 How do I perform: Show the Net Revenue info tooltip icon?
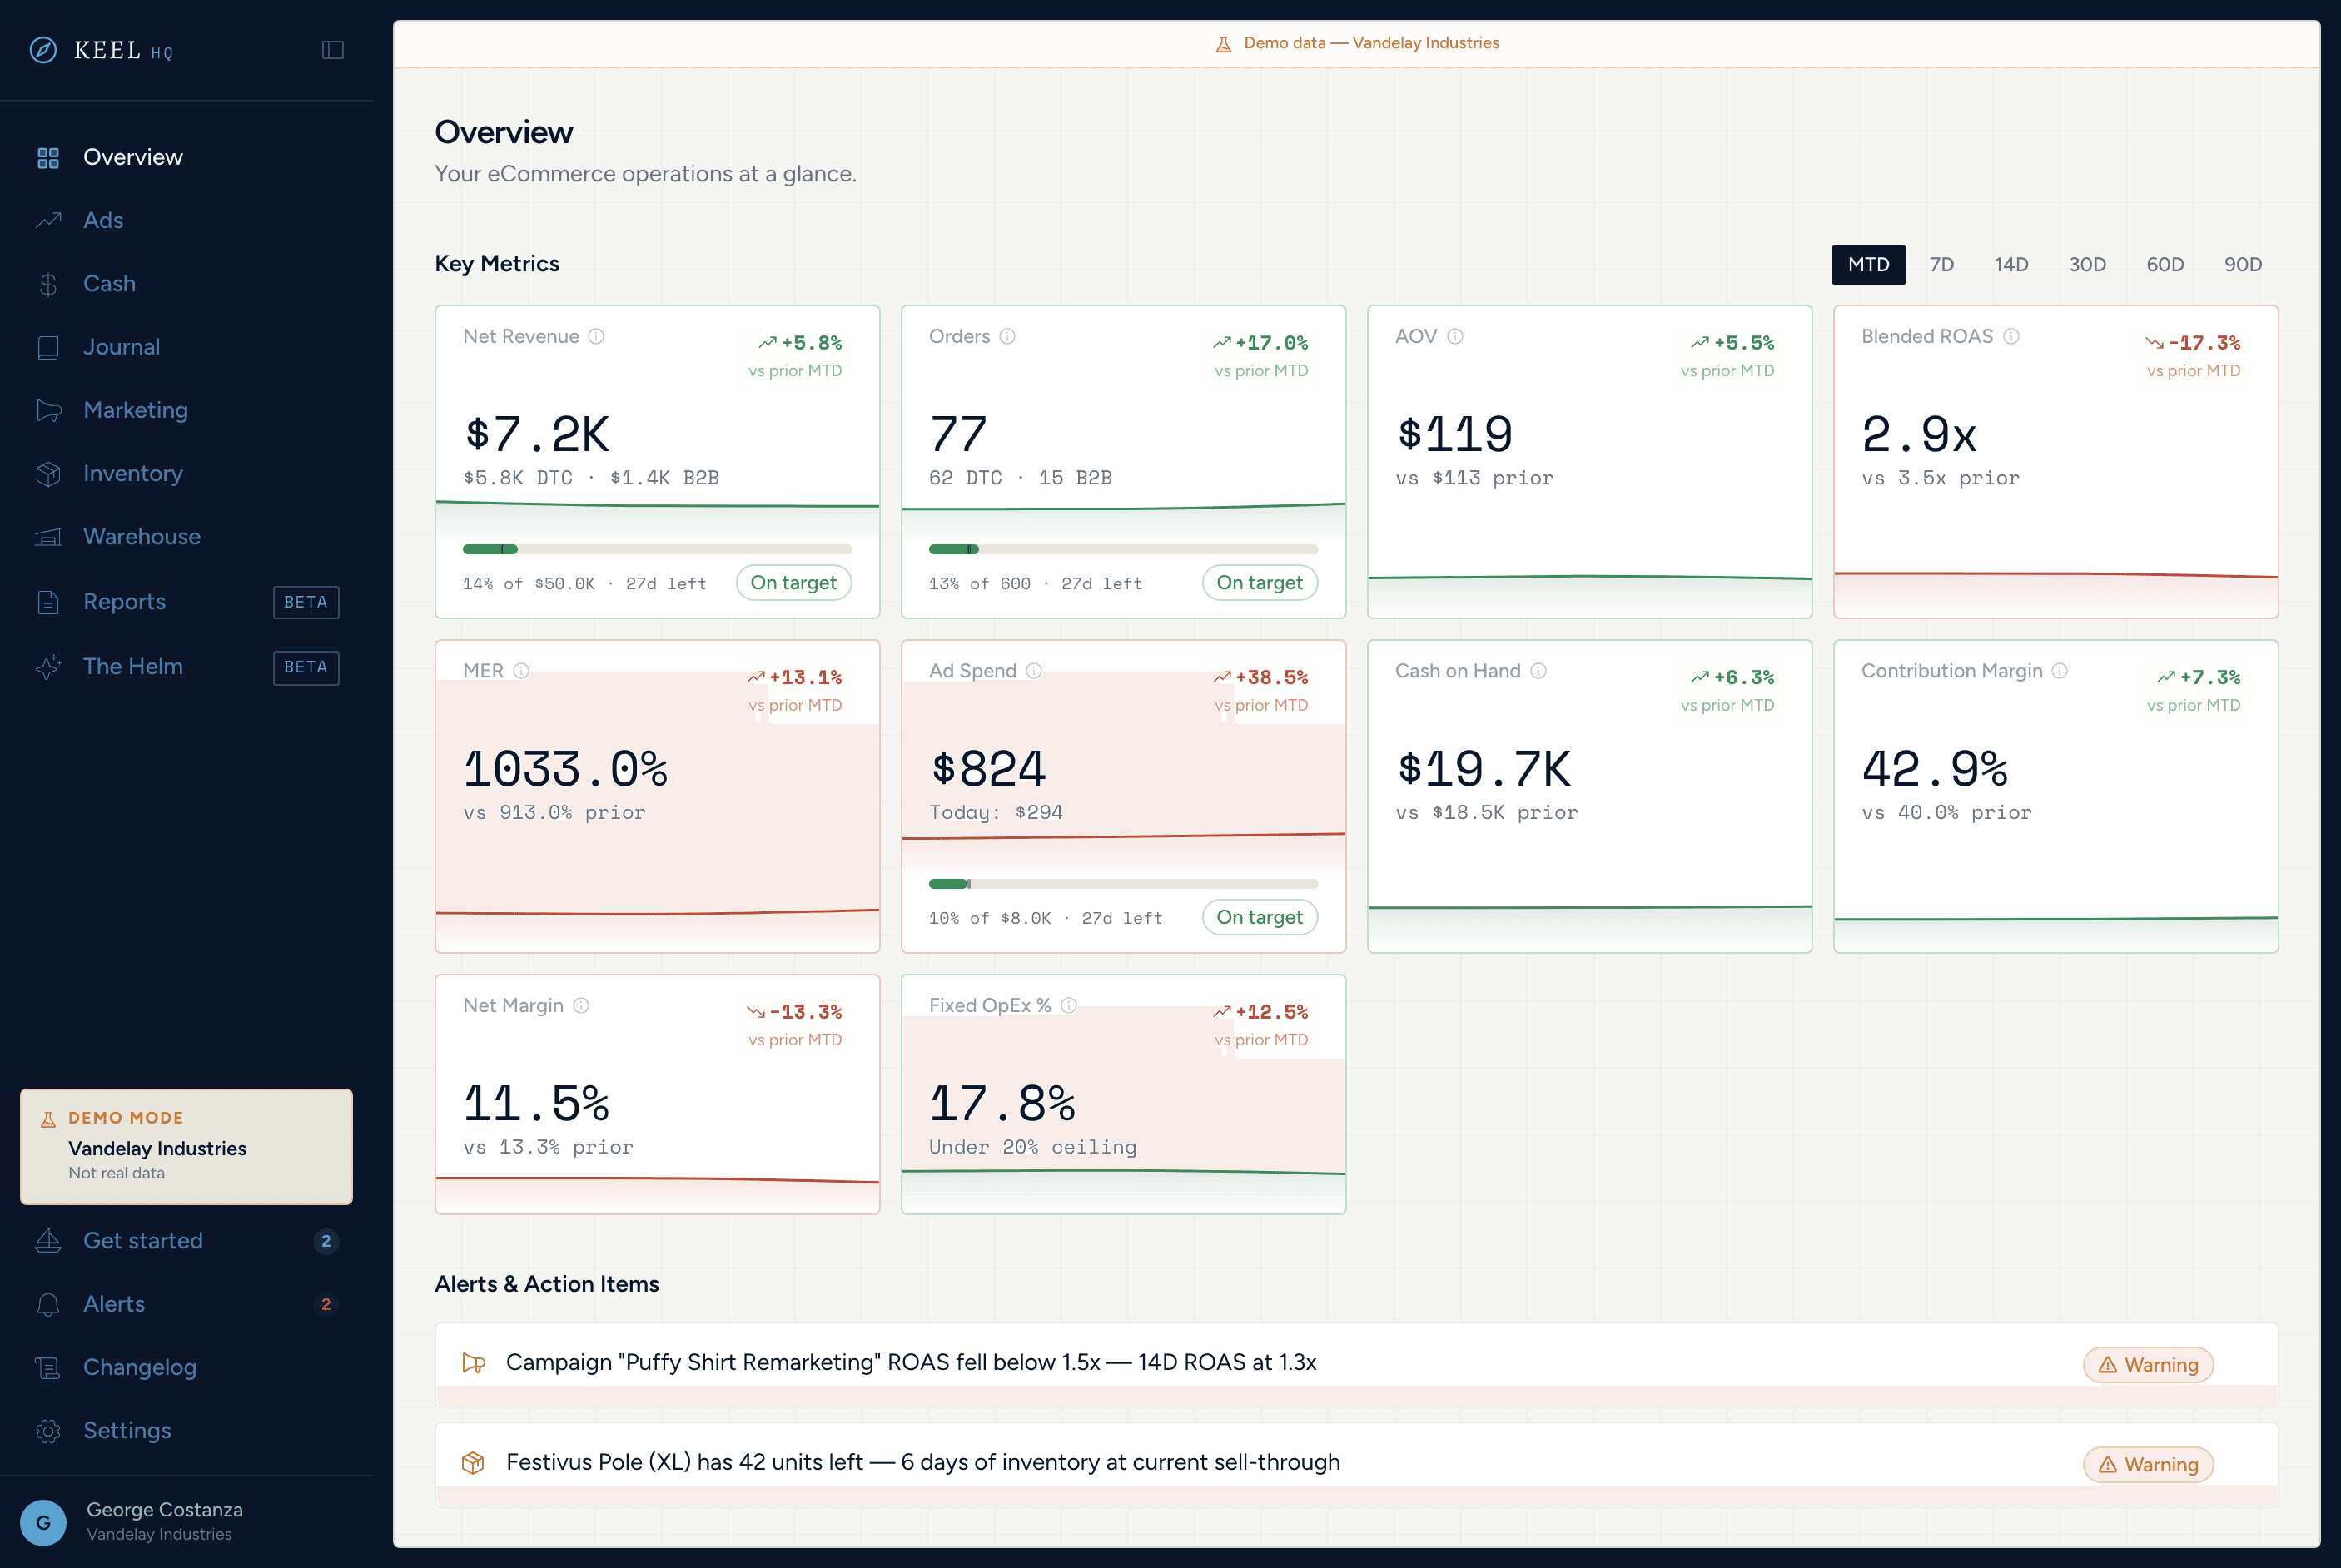coord(596,336)
